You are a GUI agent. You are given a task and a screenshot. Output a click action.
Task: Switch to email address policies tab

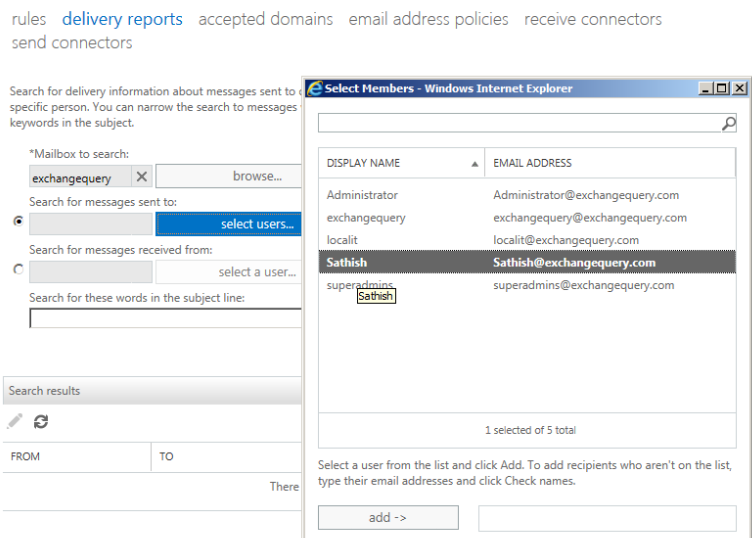click(x=428, y=19)
